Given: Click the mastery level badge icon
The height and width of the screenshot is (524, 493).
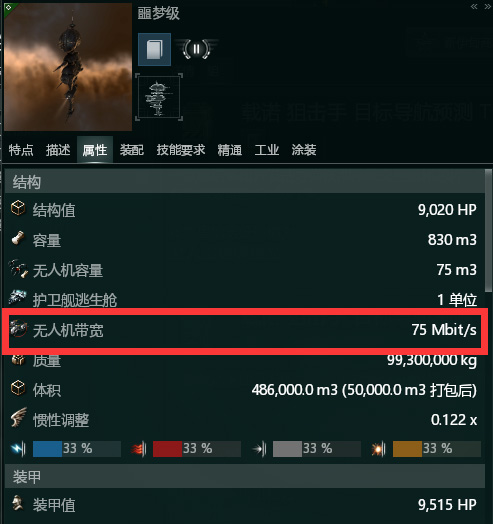Looking at the screenshot, I should (x=197, y=49).
